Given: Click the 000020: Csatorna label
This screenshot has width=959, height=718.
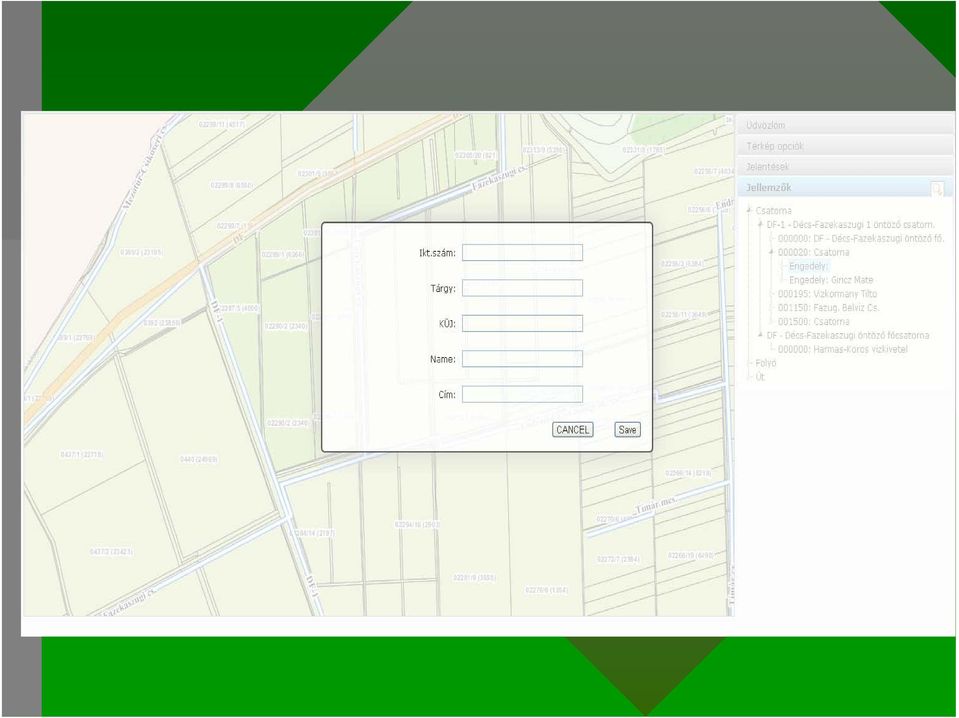Looking at the screenshot, I should (x=813, y=252).
